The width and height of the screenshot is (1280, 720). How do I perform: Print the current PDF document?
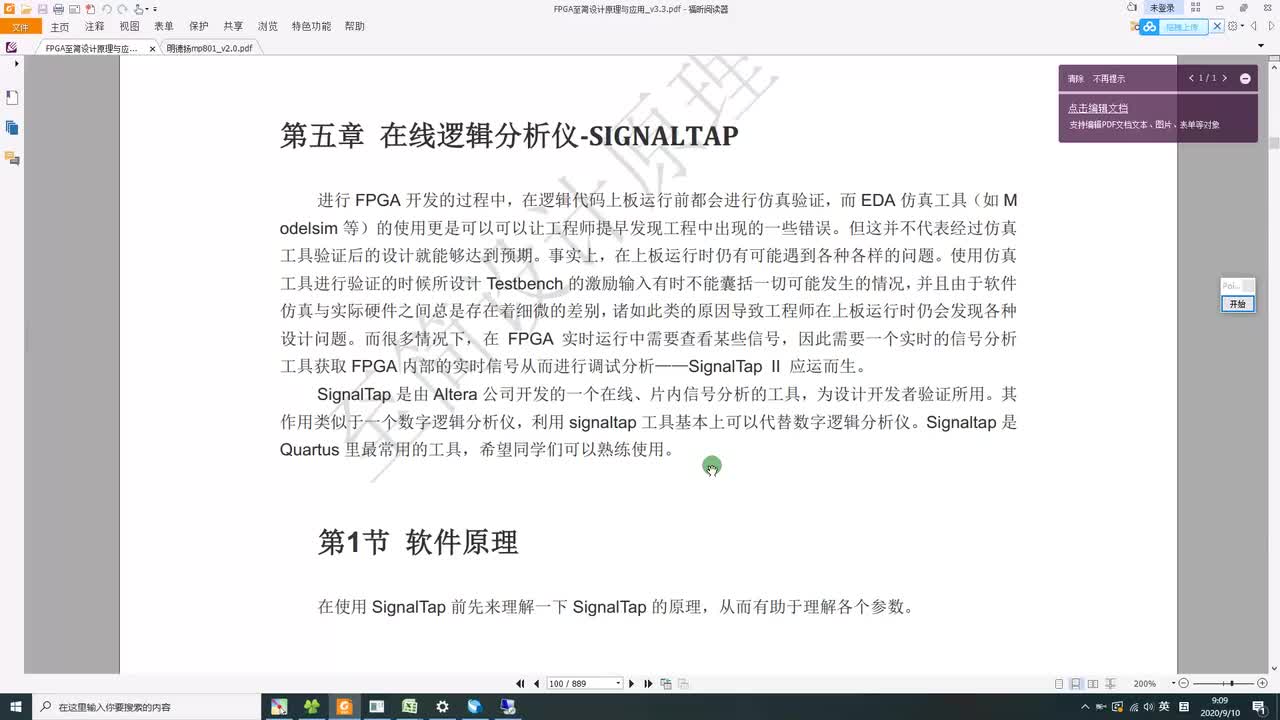coord(58,9)
